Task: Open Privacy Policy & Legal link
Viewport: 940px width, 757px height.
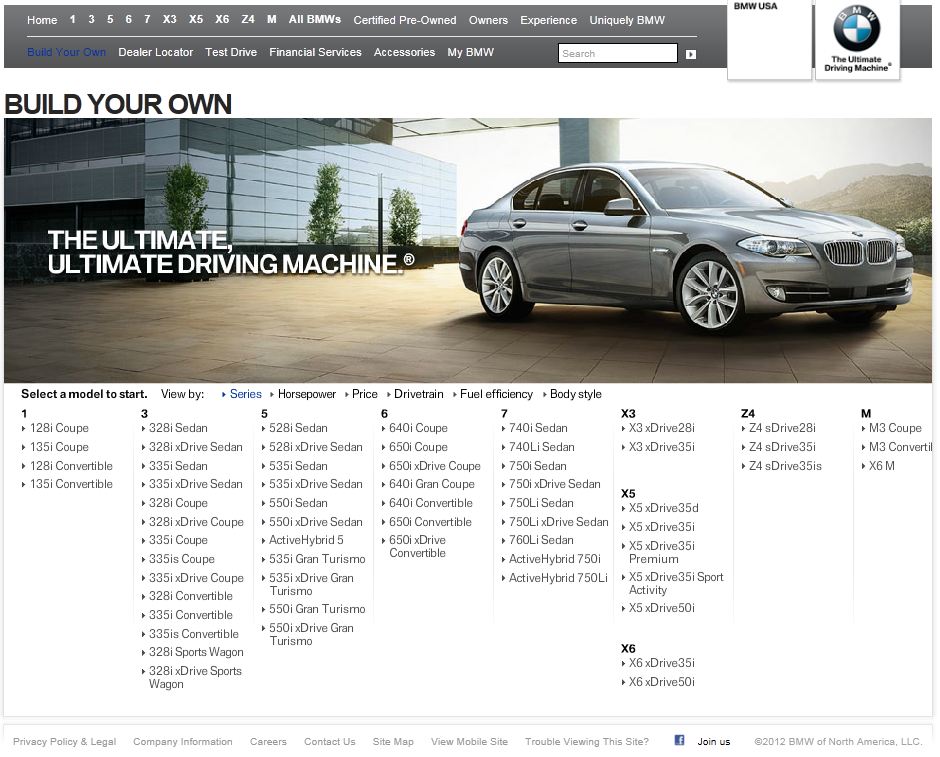Action: (x=64, y=742)
